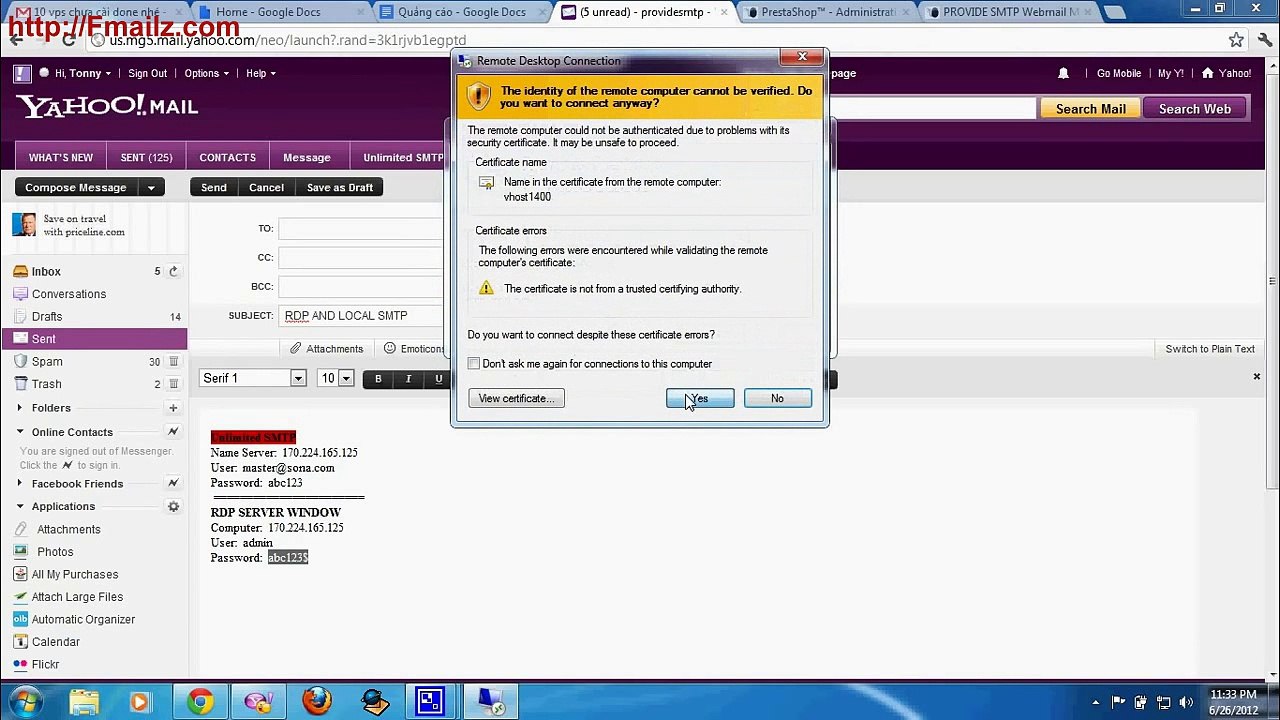Open Windows Explorer from the taskbar
This screenshot has width=1280, height=720.
(x=84, y=702)
